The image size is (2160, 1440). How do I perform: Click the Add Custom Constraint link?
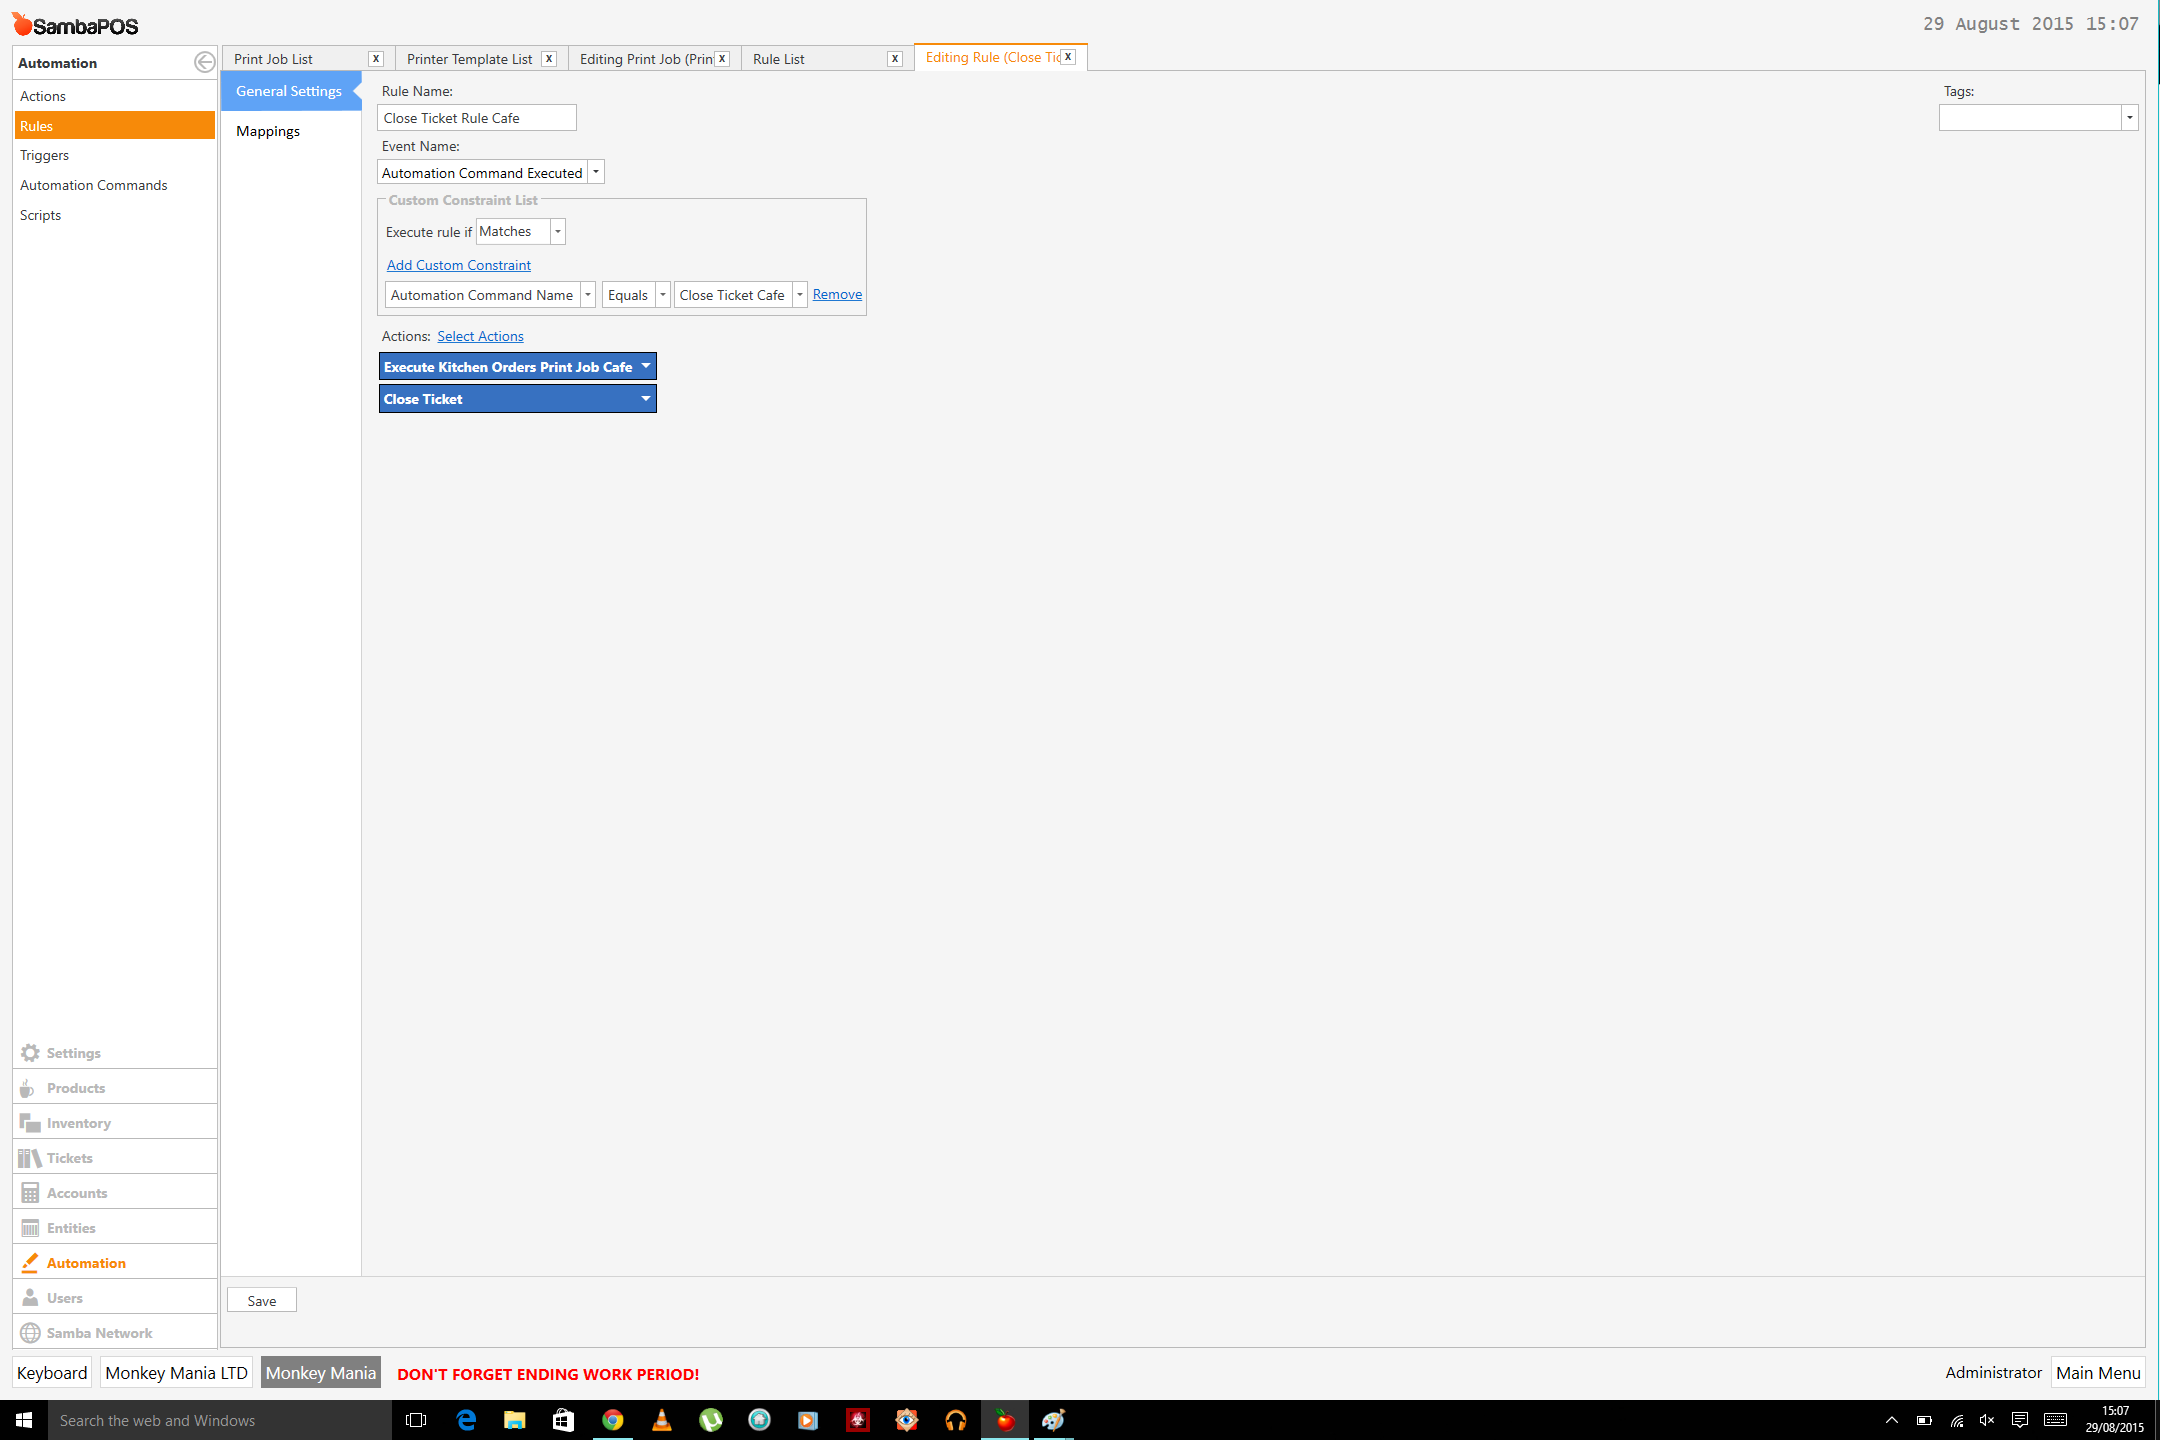point(459,265)
